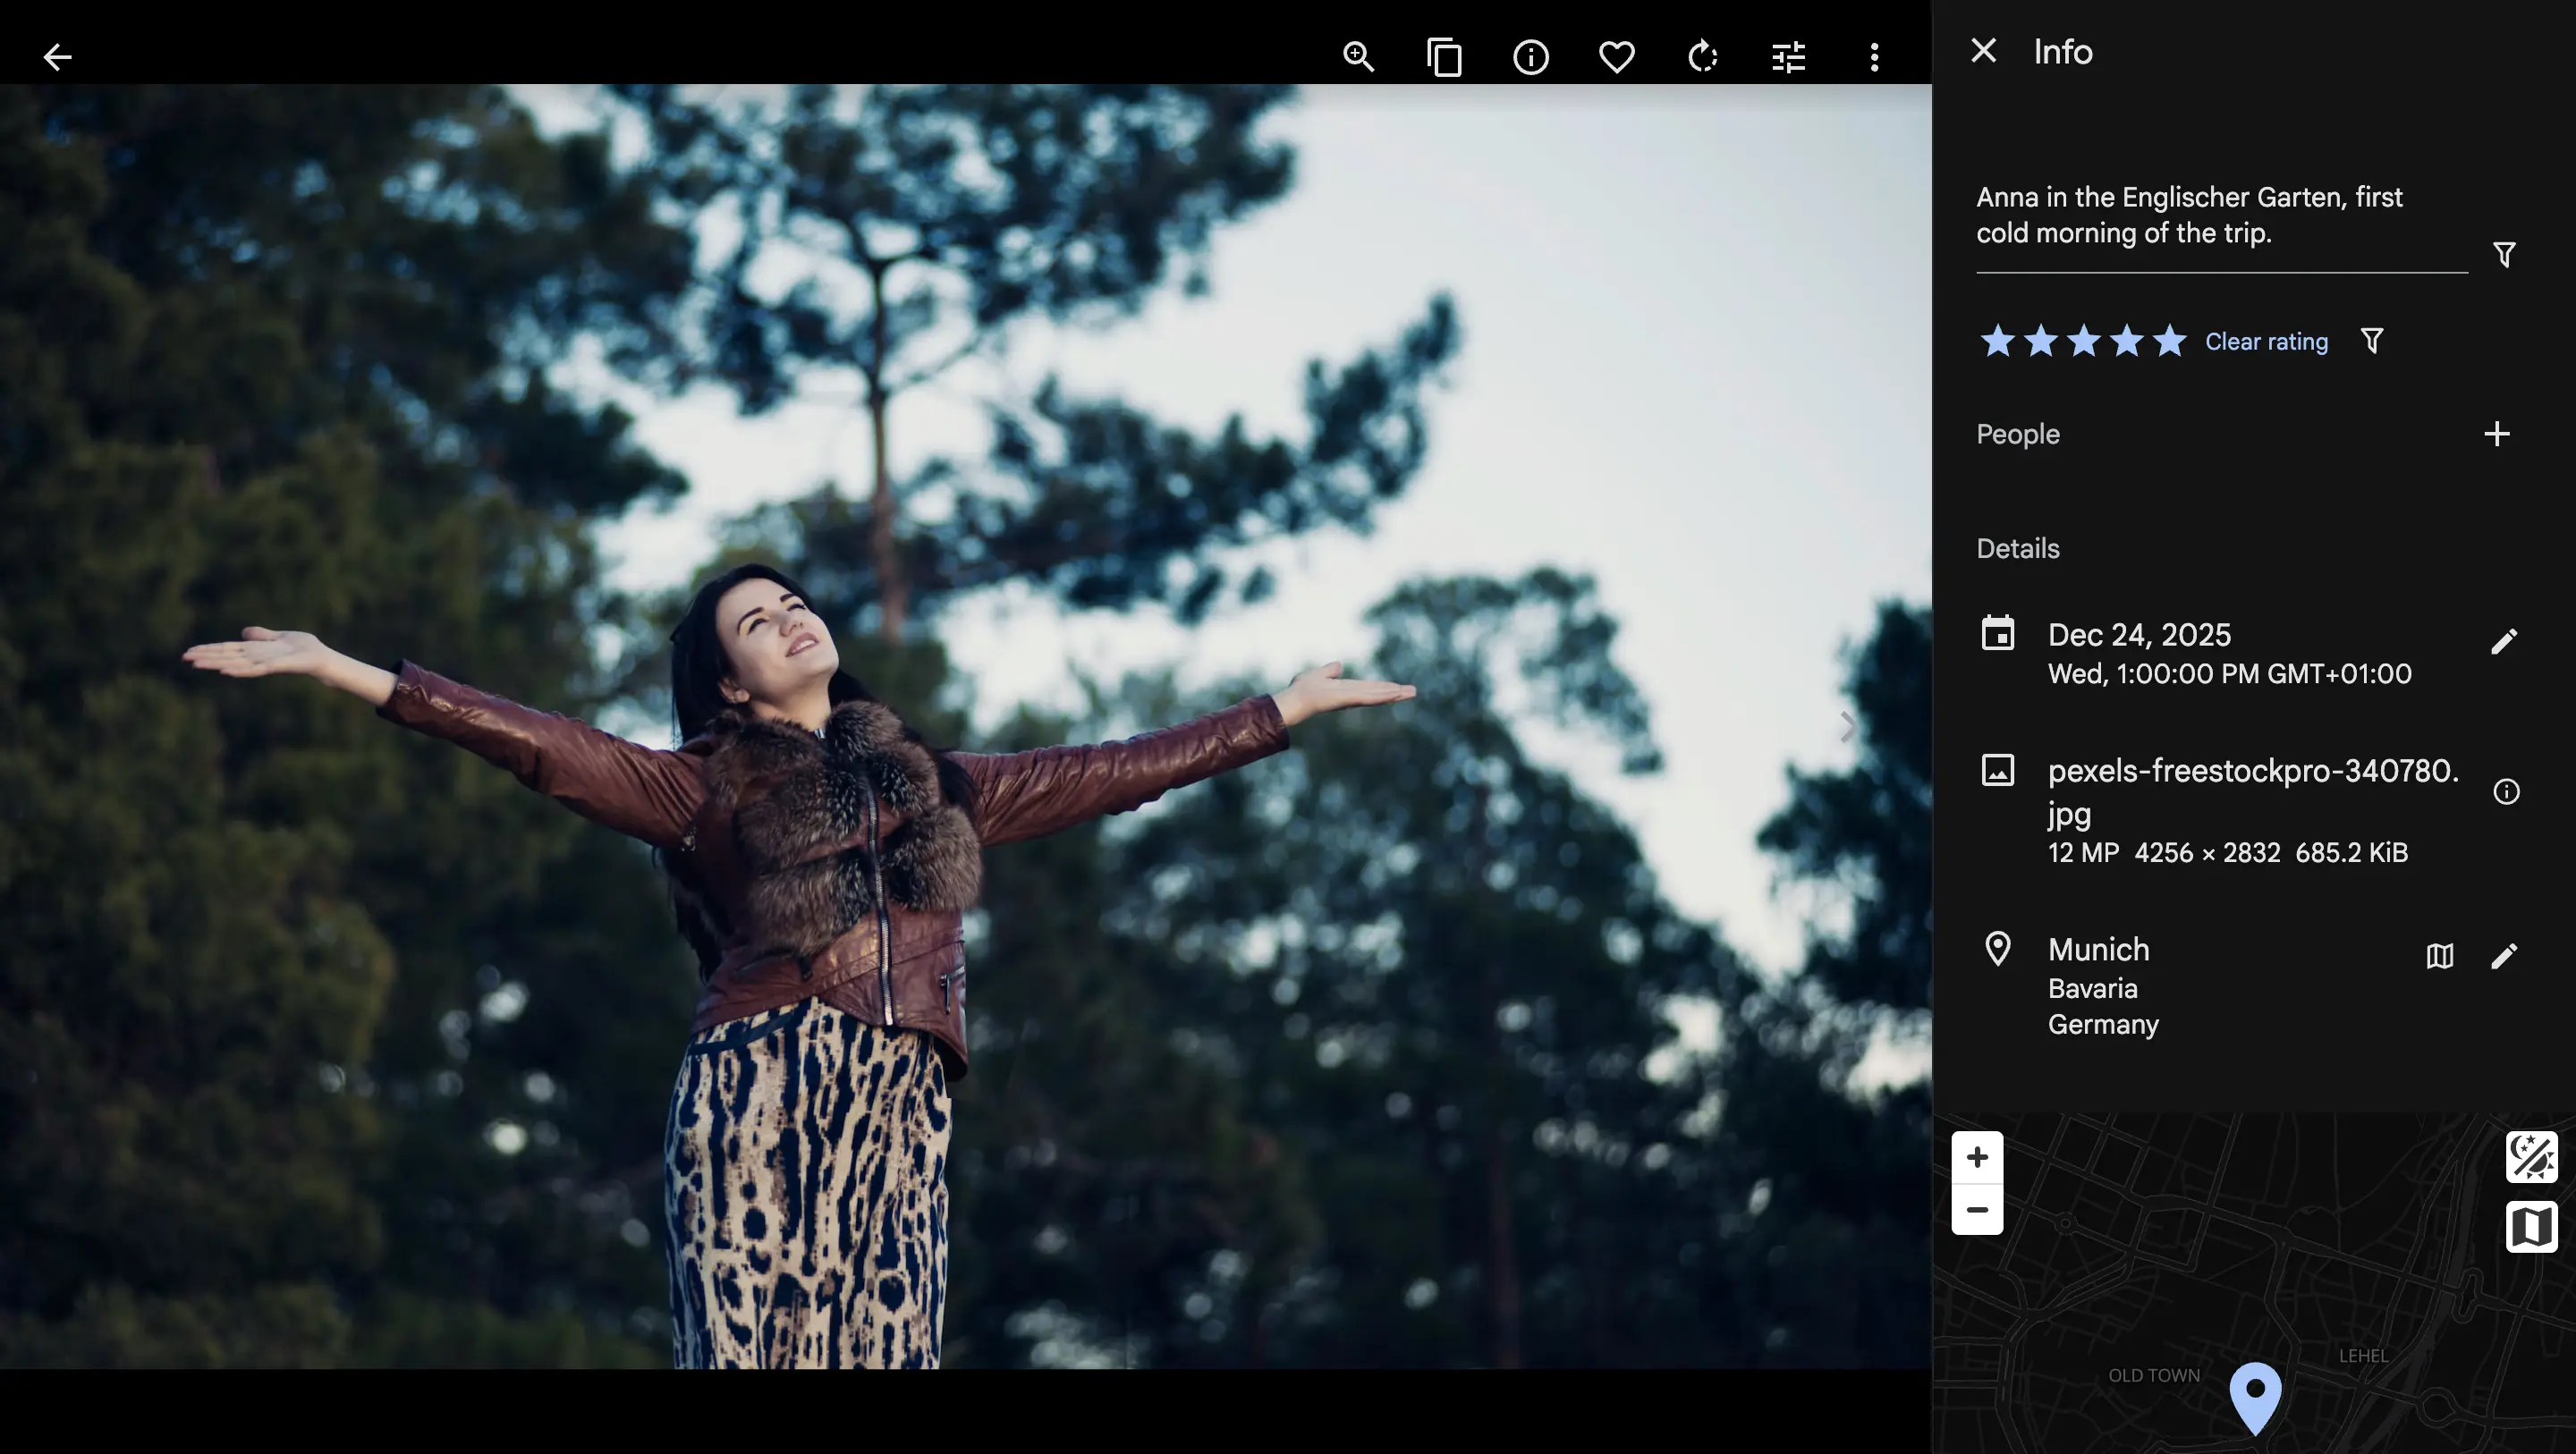Click the image file icon beside filename

[1997, 770]
